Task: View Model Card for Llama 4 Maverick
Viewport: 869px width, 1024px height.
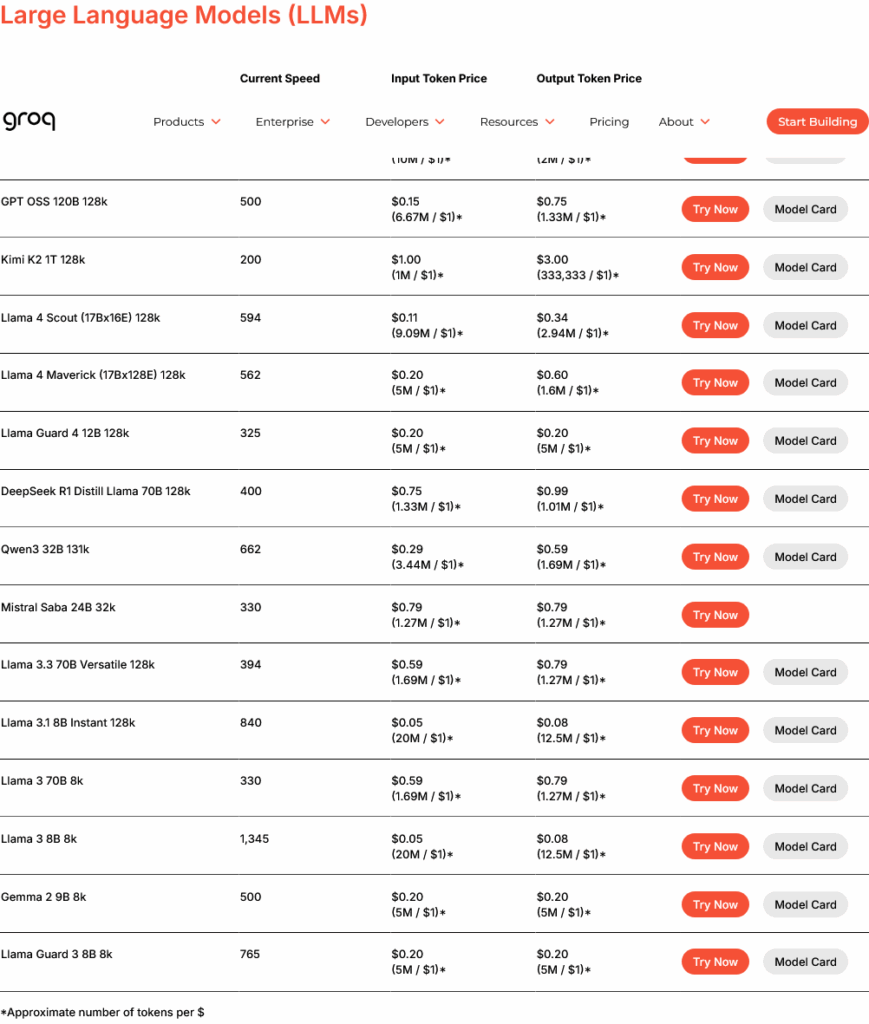Action: pyautogui.click(x=805, y=383)
